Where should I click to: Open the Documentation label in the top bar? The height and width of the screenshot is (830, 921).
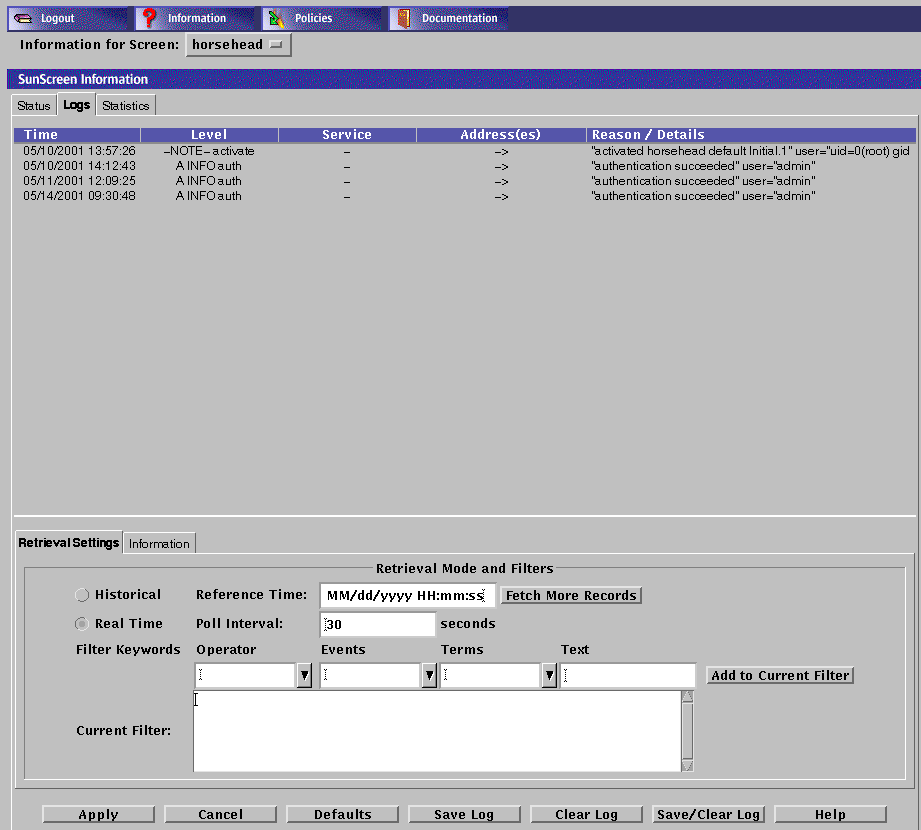click(459, 18)
